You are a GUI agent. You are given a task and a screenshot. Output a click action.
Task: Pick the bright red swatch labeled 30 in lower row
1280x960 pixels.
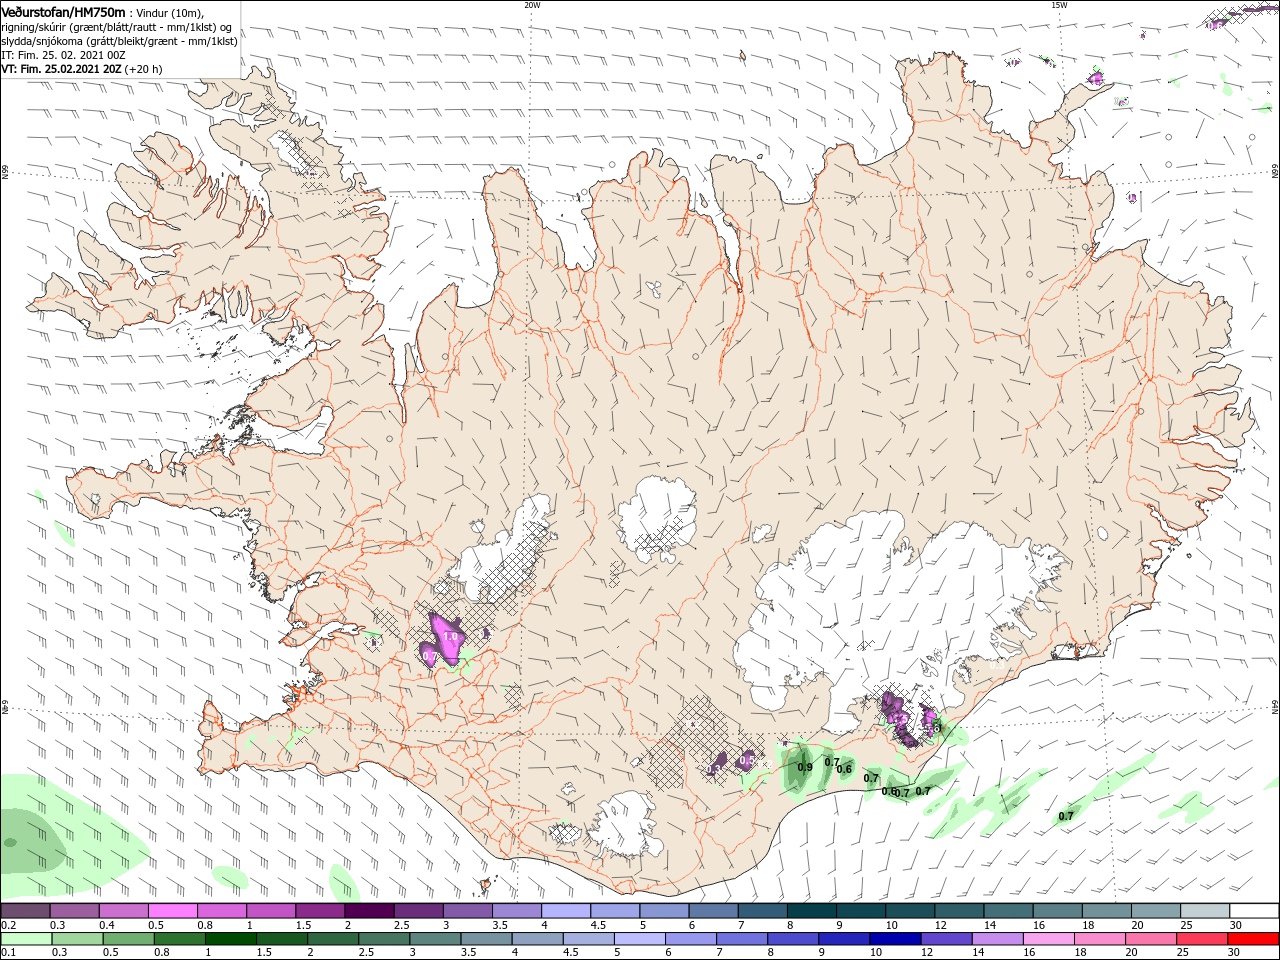pyautogui.click(x=1253, y=939)
